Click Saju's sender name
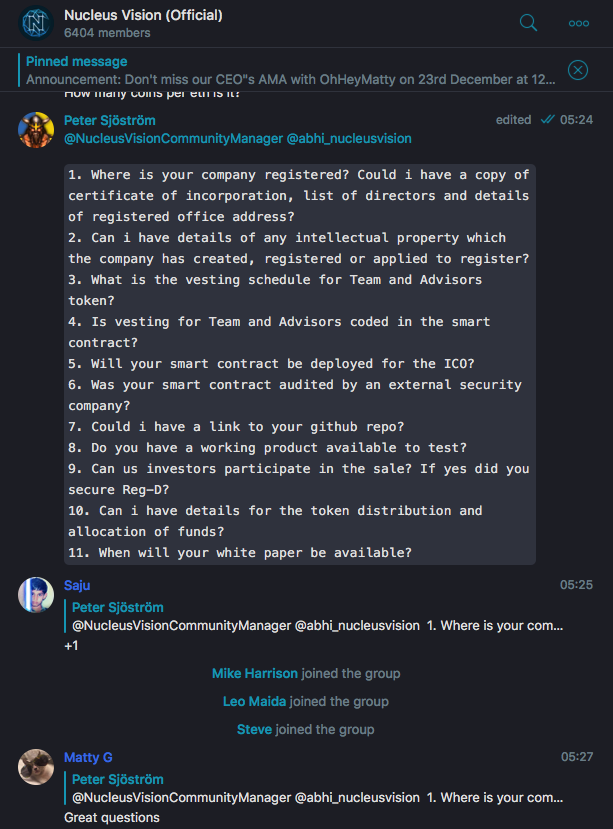 [77, 585]
